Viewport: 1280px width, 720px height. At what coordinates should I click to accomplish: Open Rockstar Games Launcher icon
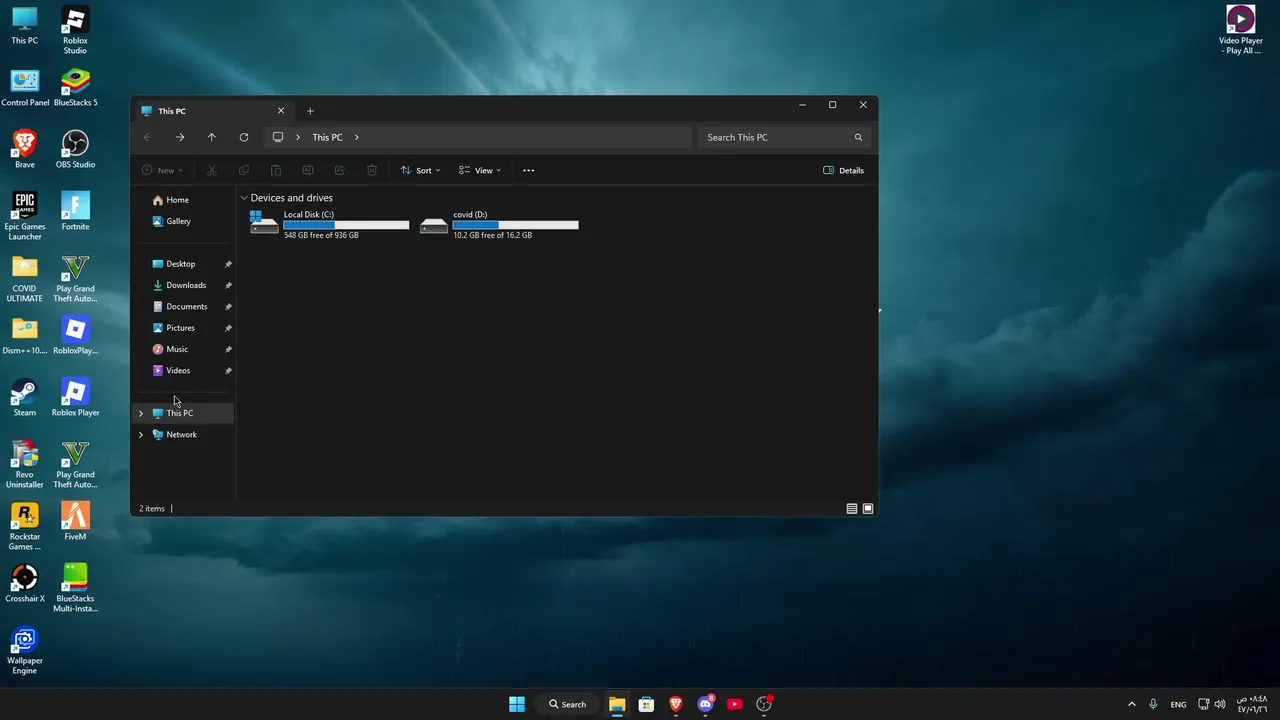click(x=25, y=527)
